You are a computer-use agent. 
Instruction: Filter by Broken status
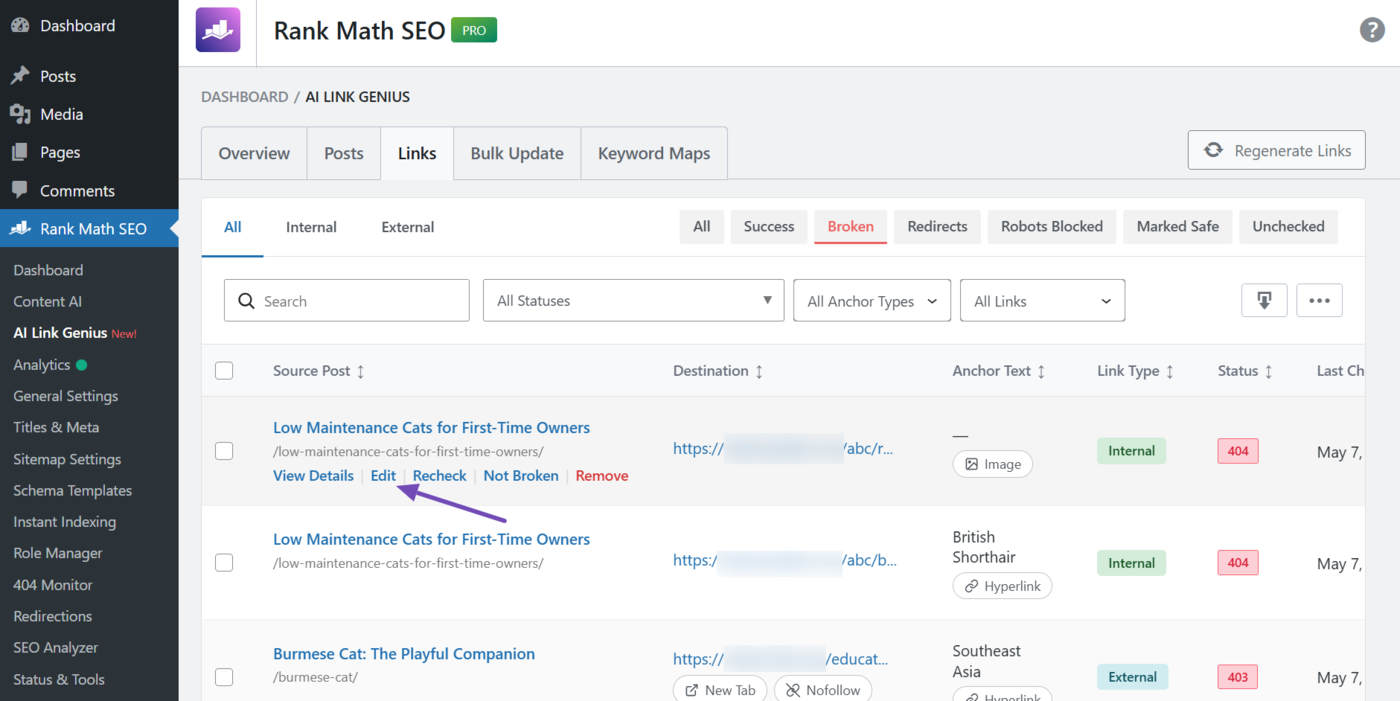pyautogui.click(x=851, y=226)
